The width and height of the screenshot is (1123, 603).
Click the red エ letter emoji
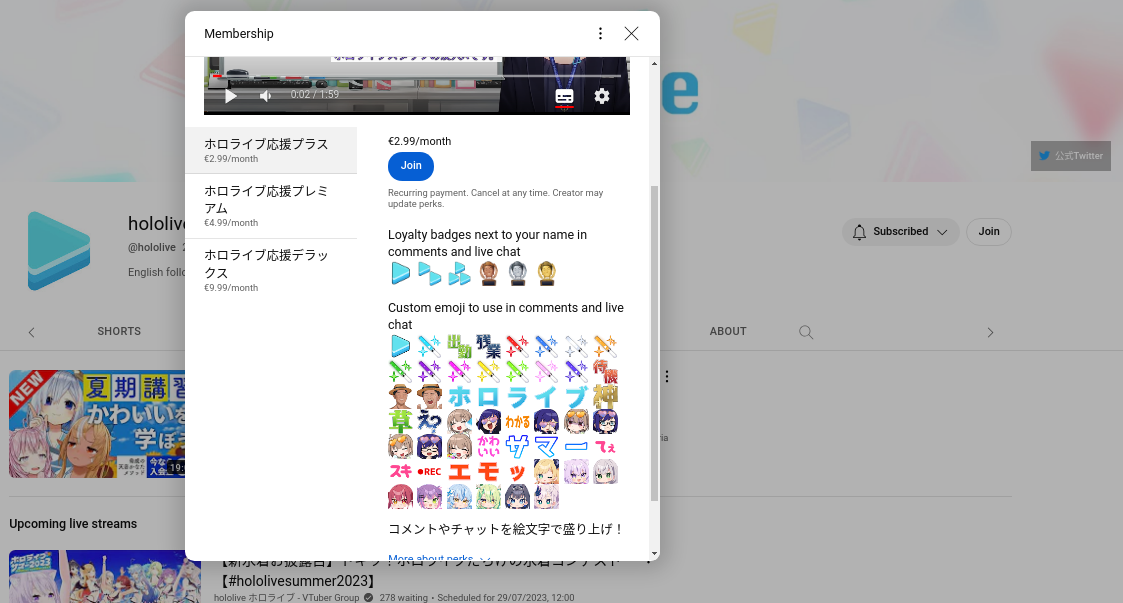[x=459, y=471]
